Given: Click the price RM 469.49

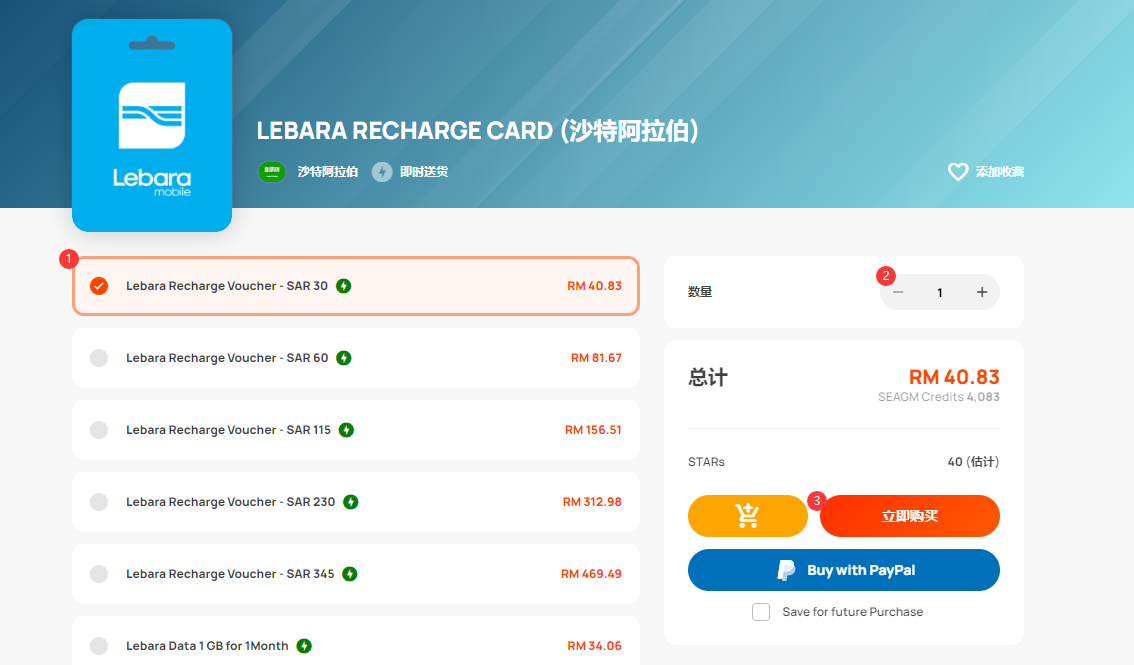Looking at the screenshot, I should coord(591,574).
